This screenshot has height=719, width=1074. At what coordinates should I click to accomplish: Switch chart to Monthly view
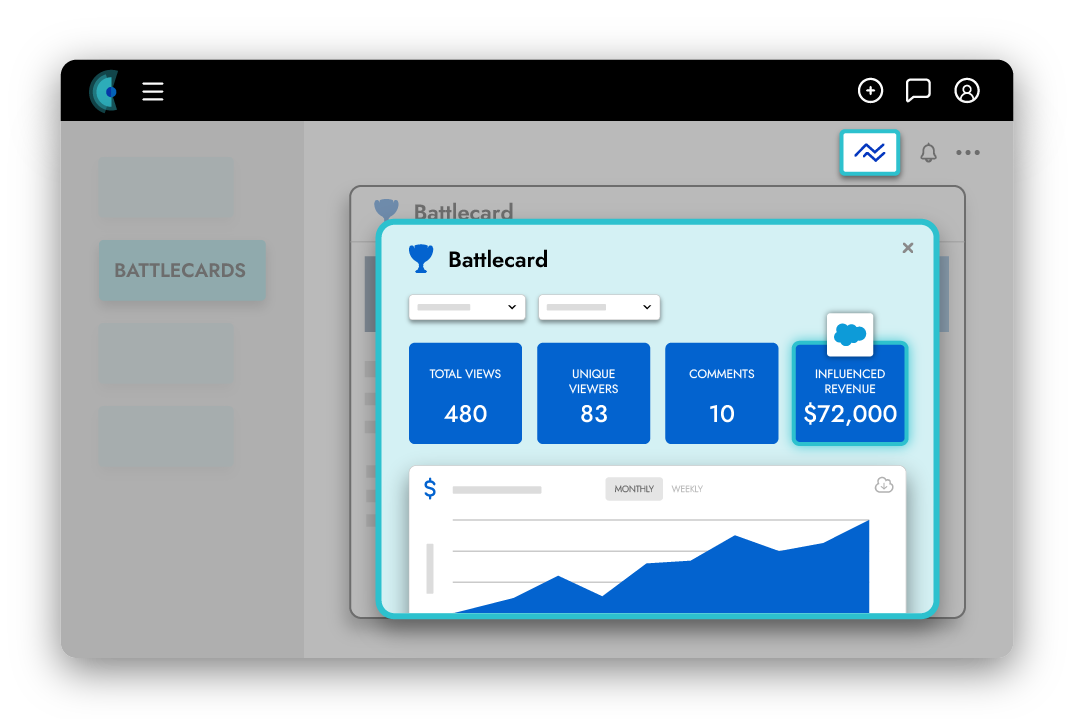tap(634, 489)
